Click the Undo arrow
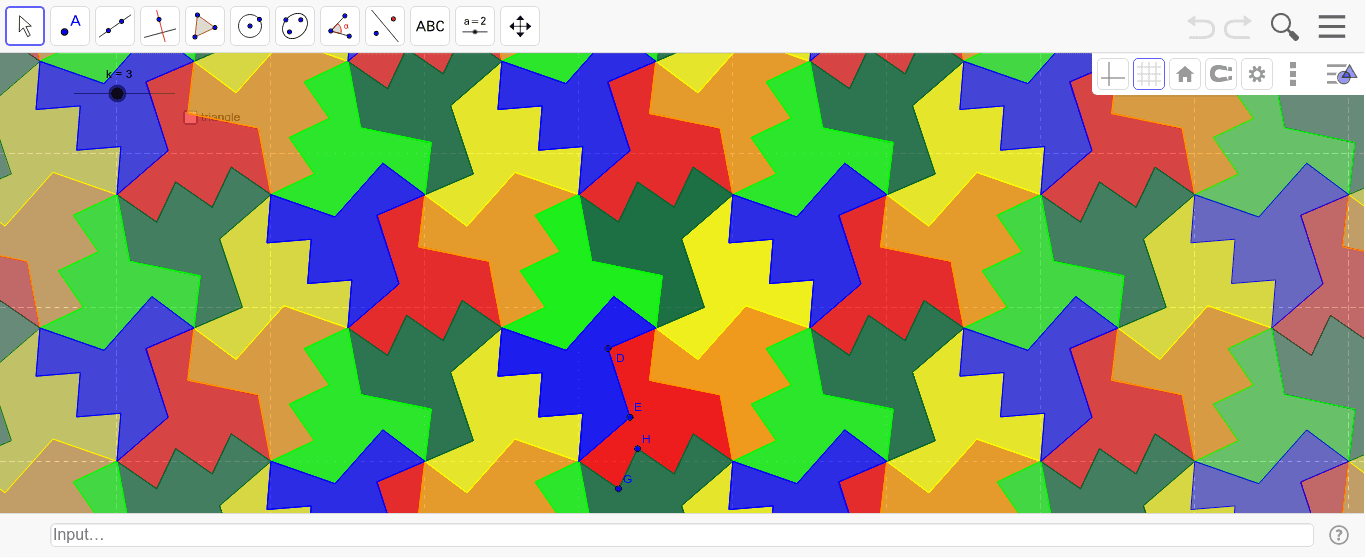1366x558 pixels. (x=1201, y=27)
